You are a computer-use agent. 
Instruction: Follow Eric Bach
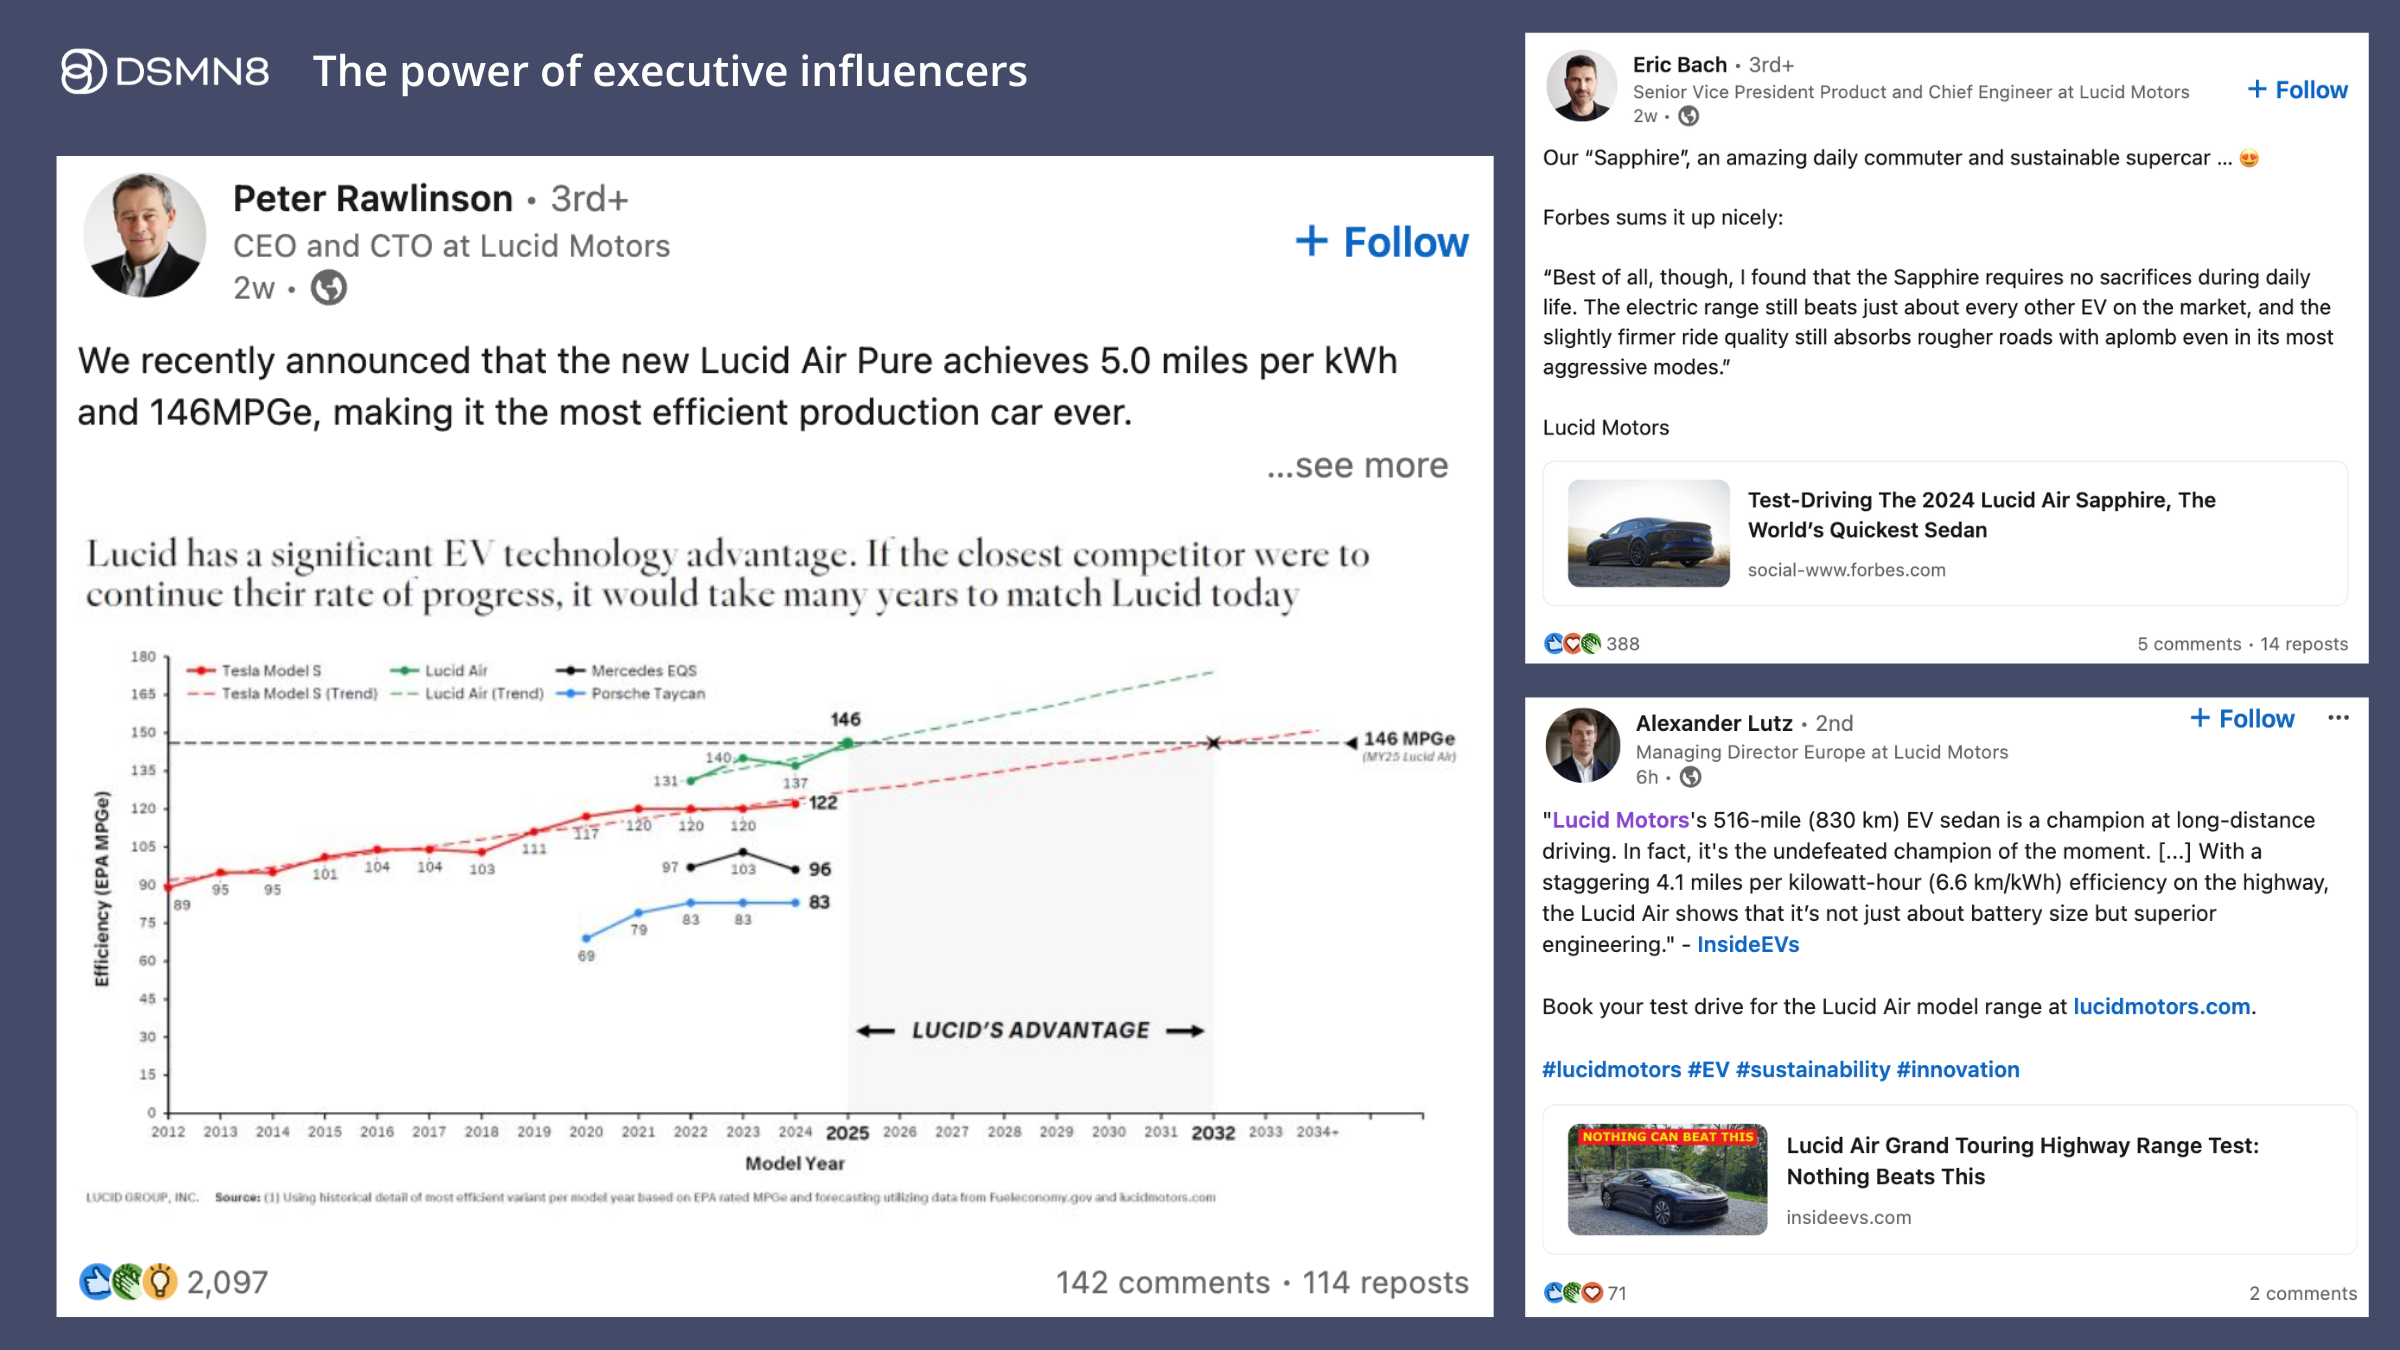pyautogui.click(x=2297, y=90)
